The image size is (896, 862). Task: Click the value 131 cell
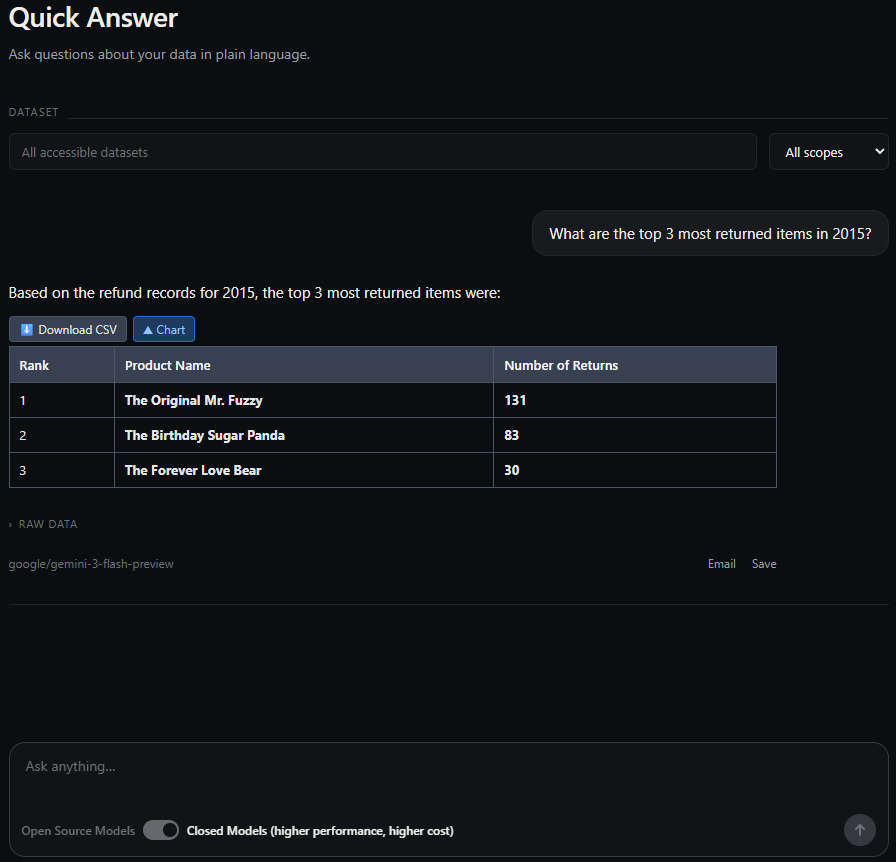(x=635, y=400)
